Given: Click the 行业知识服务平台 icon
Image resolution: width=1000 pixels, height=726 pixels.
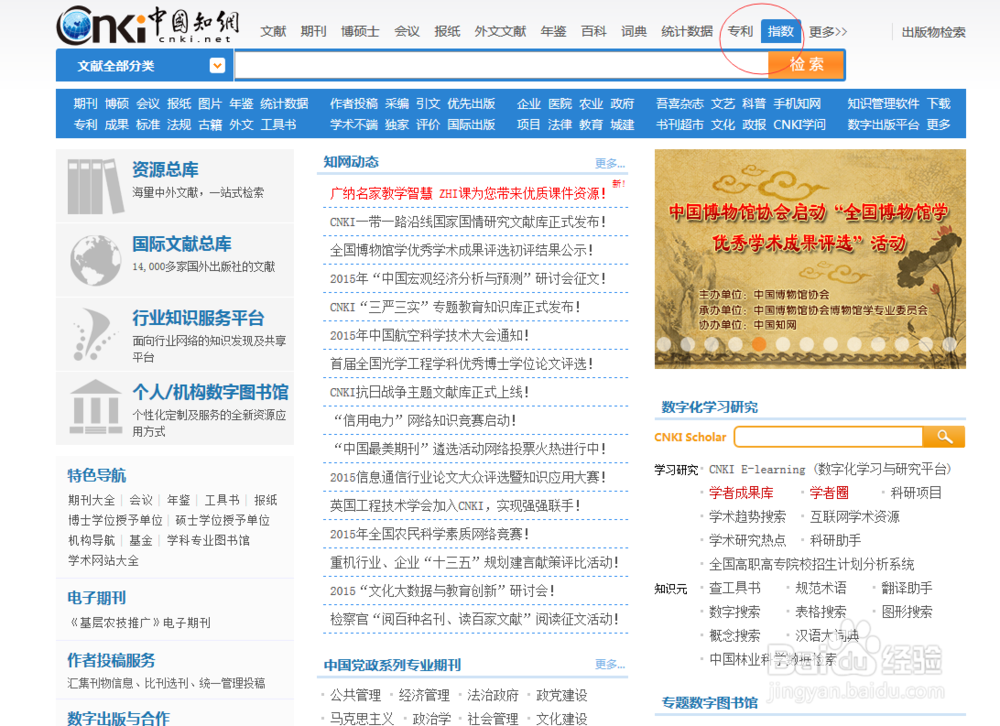Looking at the screenshot, I should pos(96,334).
